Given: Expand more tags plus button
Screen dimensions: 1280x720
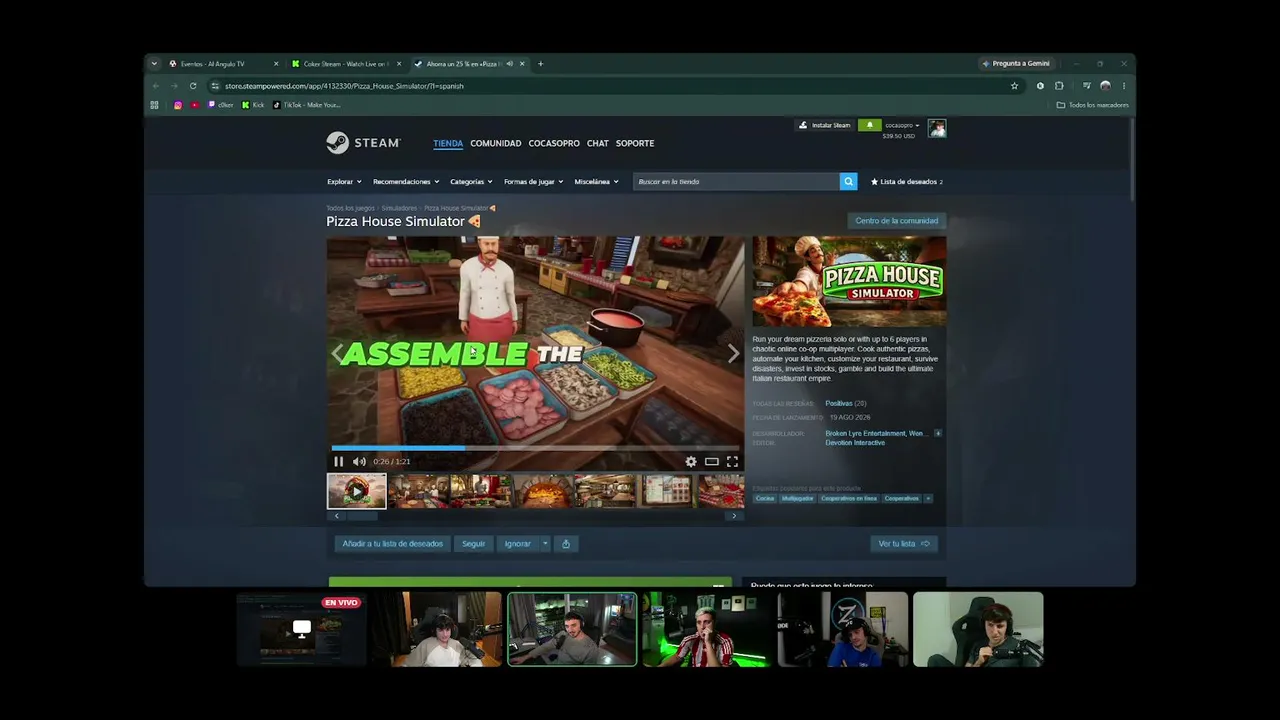Looking at the screenshot, I should click(928, 498).
